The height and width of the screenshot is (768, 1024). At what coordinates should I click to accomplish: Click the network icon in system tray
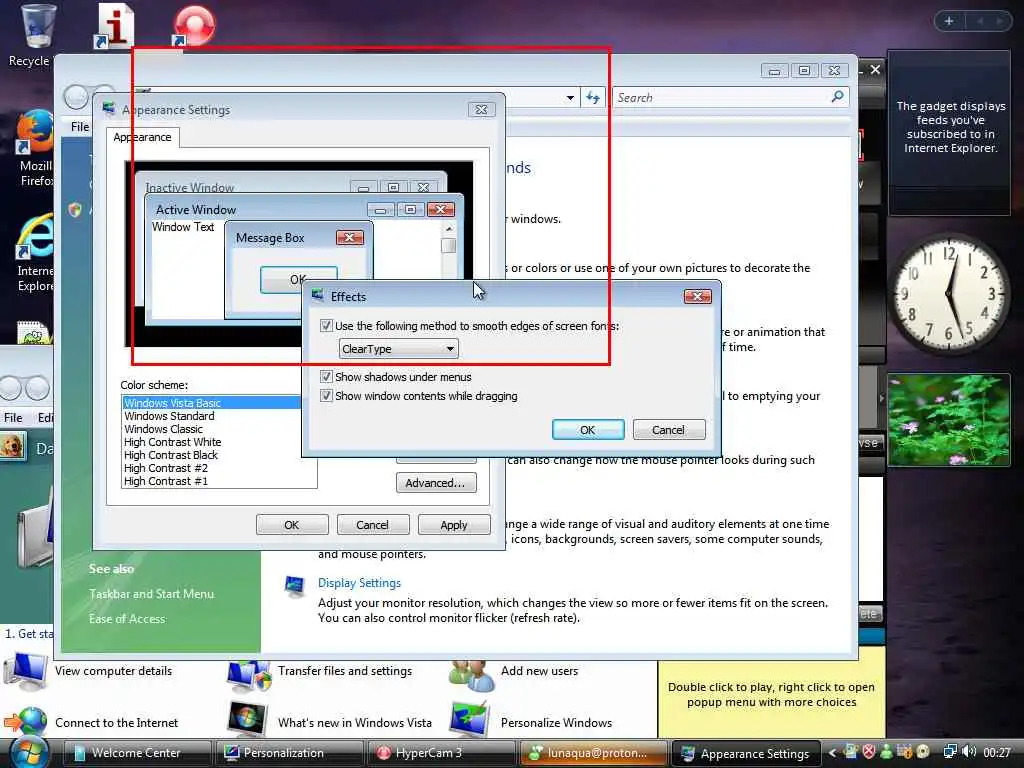click(950, 752)
